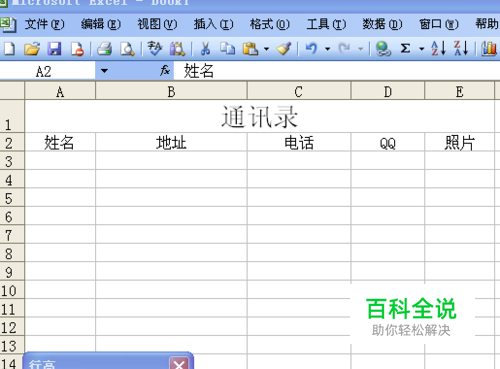500x369 pixels.
Task: Print the sheet using the printer icon
Action: click(104, 49)
